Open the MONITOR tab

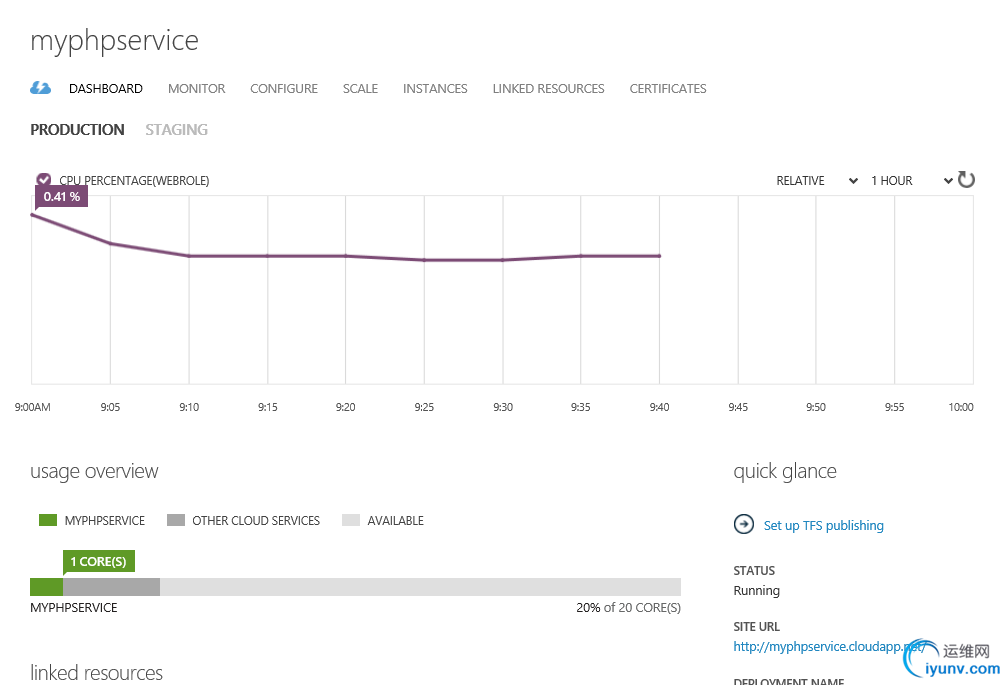196,89
